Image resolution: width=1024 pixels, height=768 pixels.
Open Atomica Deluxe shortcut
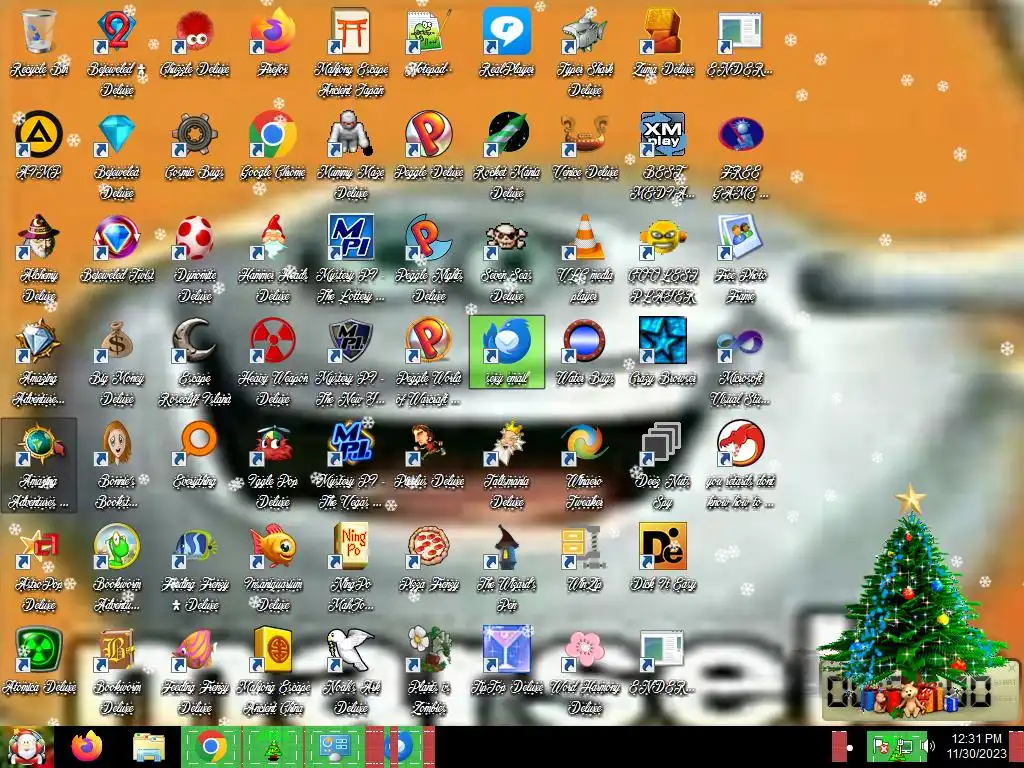[x=39, y=661]
